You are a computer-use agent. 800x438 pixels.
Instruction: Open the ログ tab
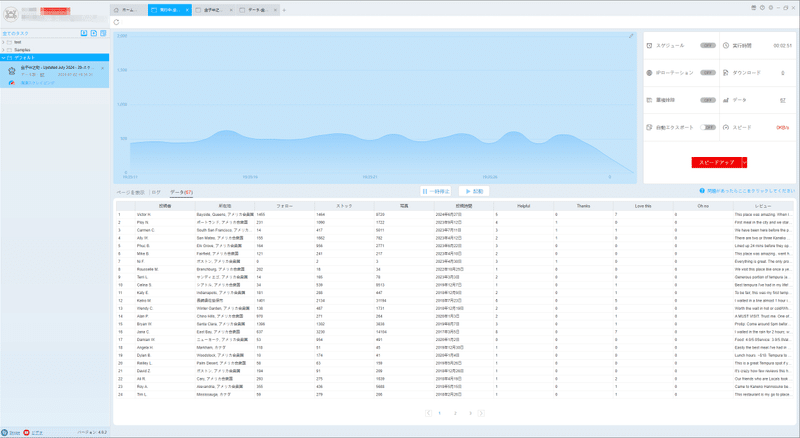point(156,192)
